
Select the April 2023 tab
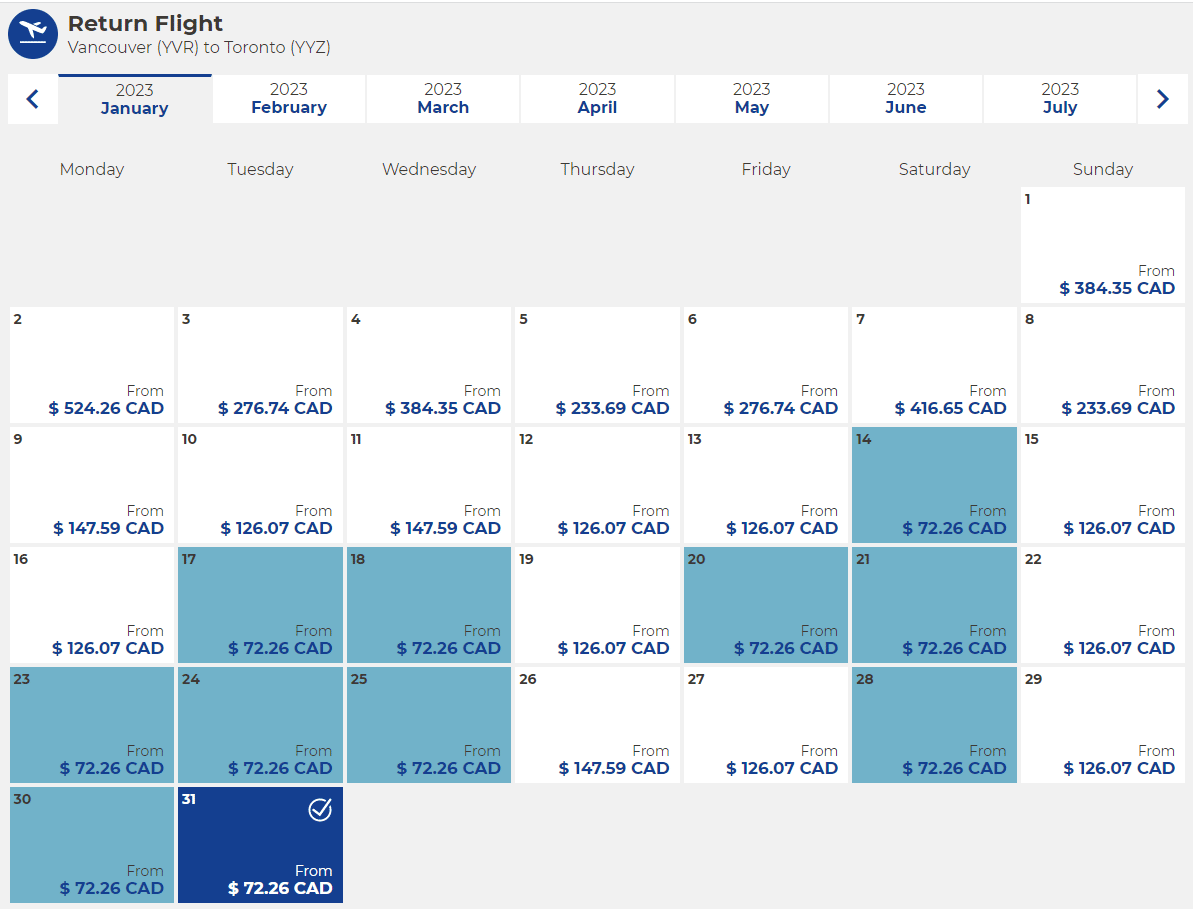(597, 99)
